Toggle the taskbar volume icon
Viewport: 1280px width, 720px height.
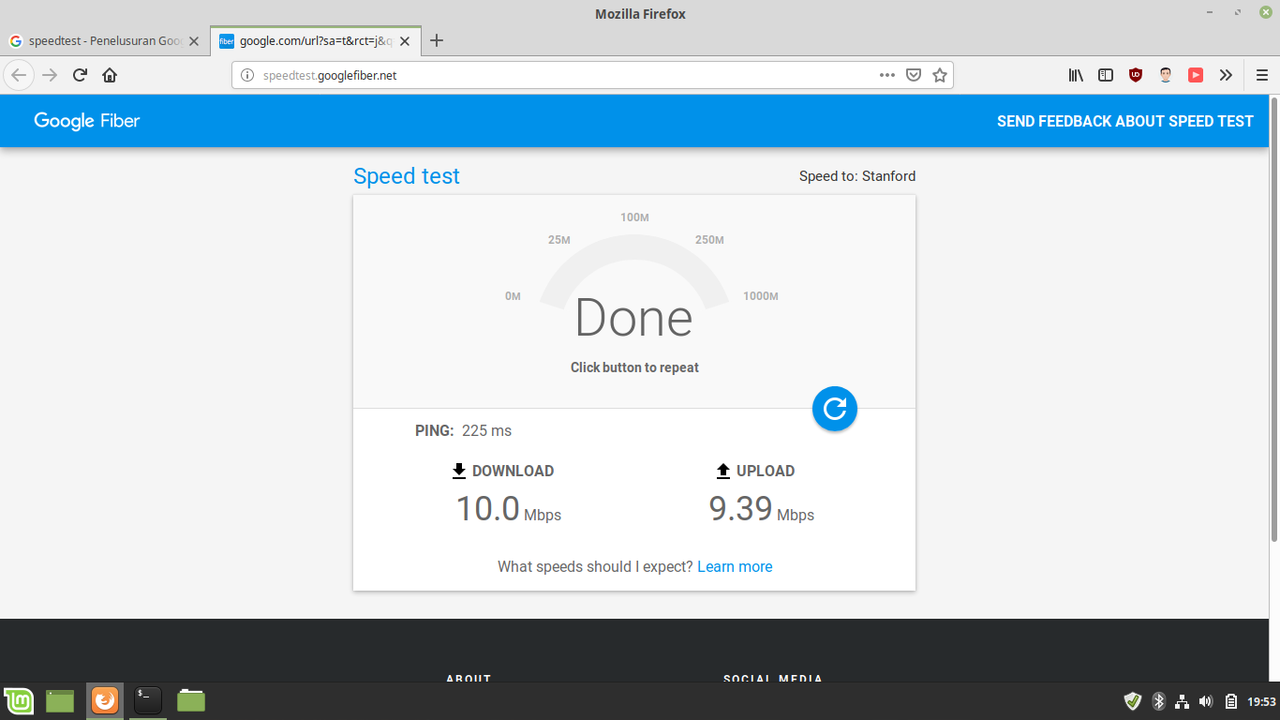(x=1206, y=701)
